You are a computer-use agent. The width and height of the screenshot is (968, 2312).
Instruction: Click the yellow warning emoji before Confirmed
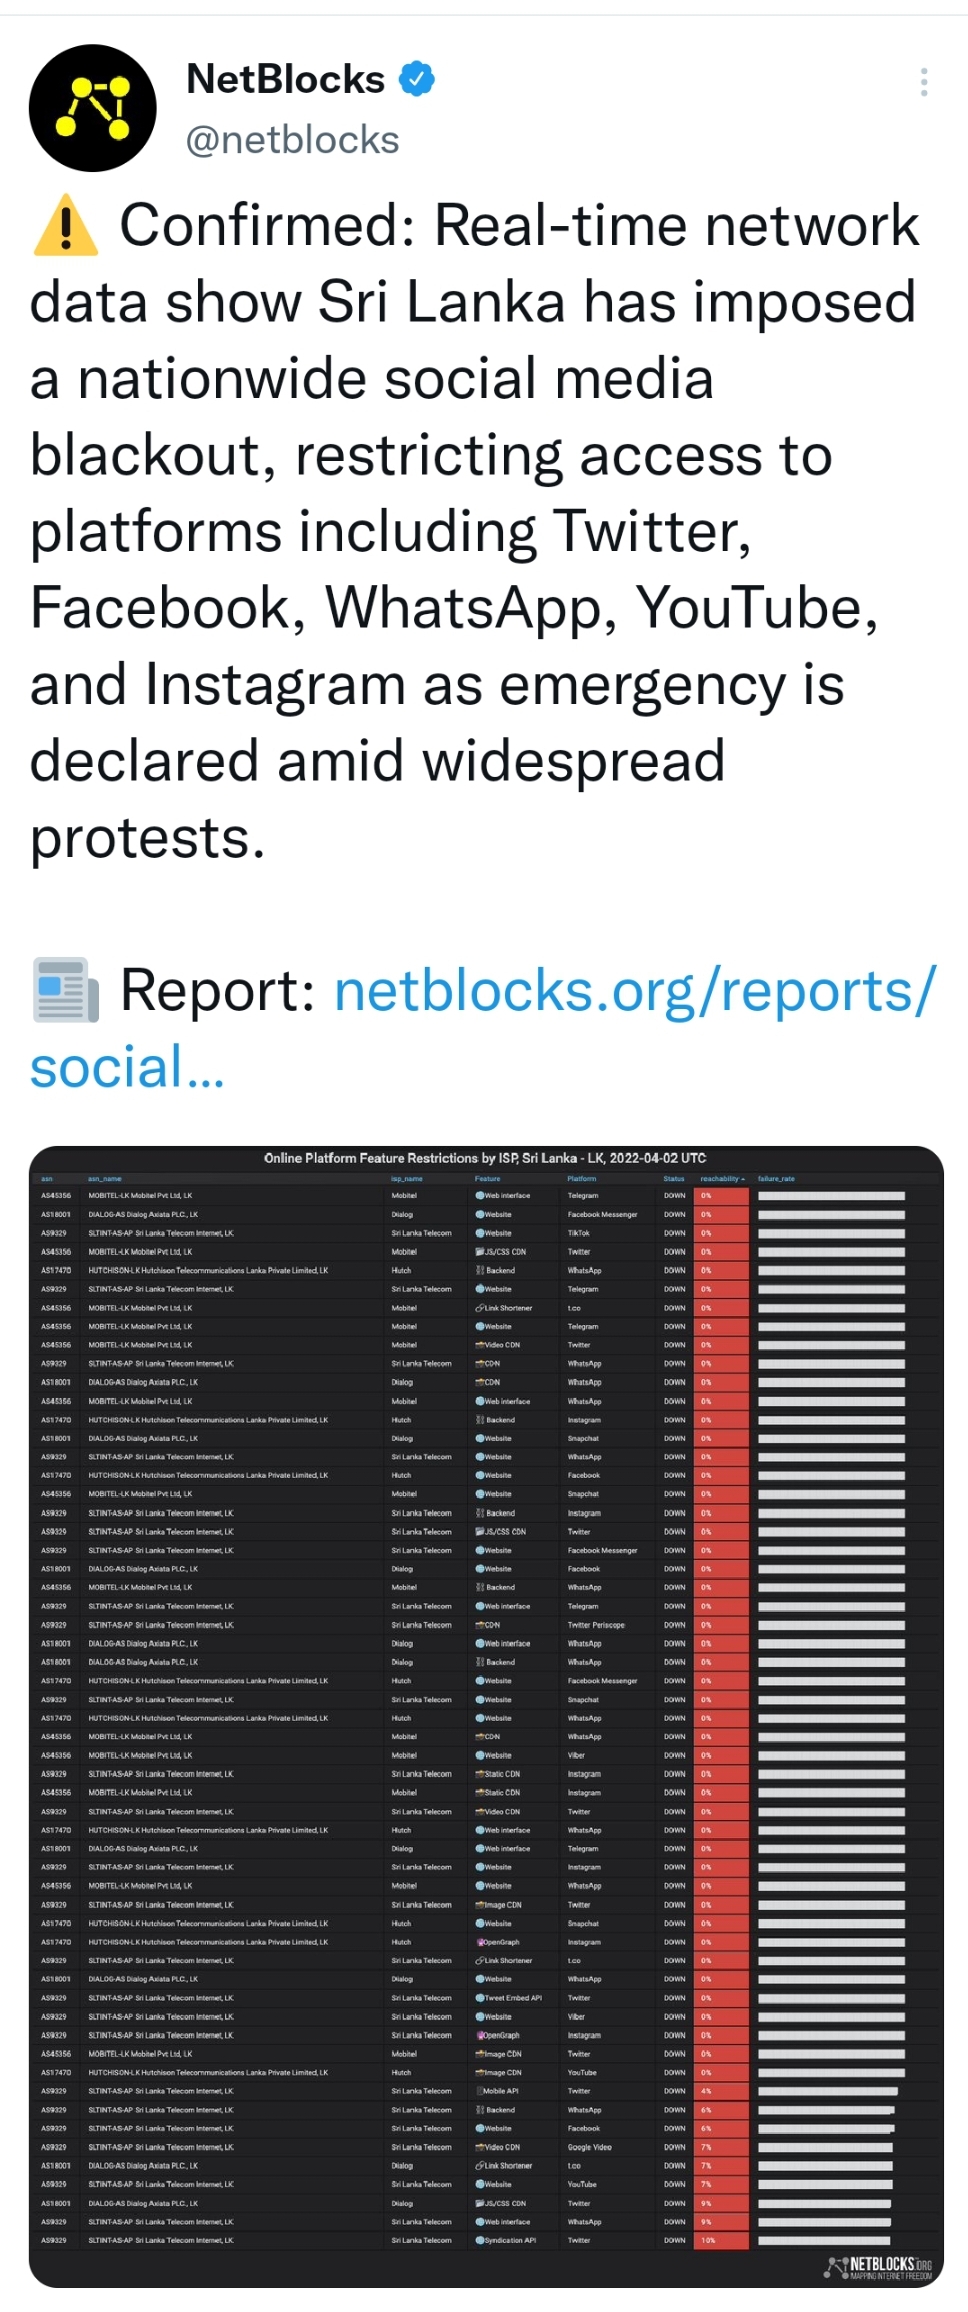point(66,225)
